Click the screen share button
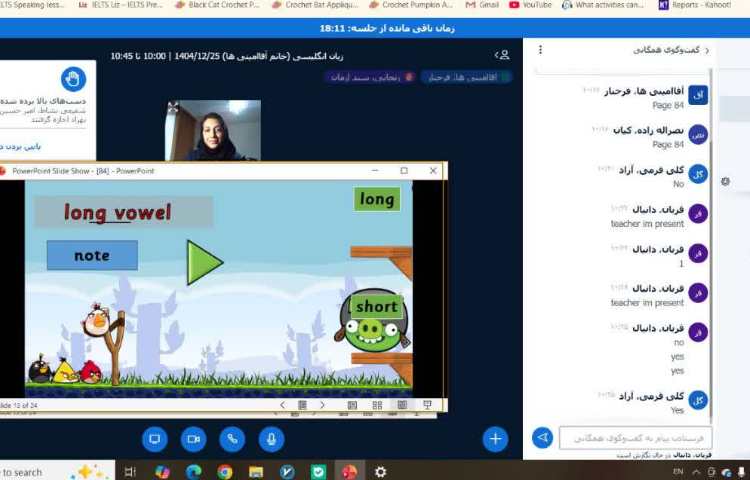Screen dimensions: 750x480 155,439
